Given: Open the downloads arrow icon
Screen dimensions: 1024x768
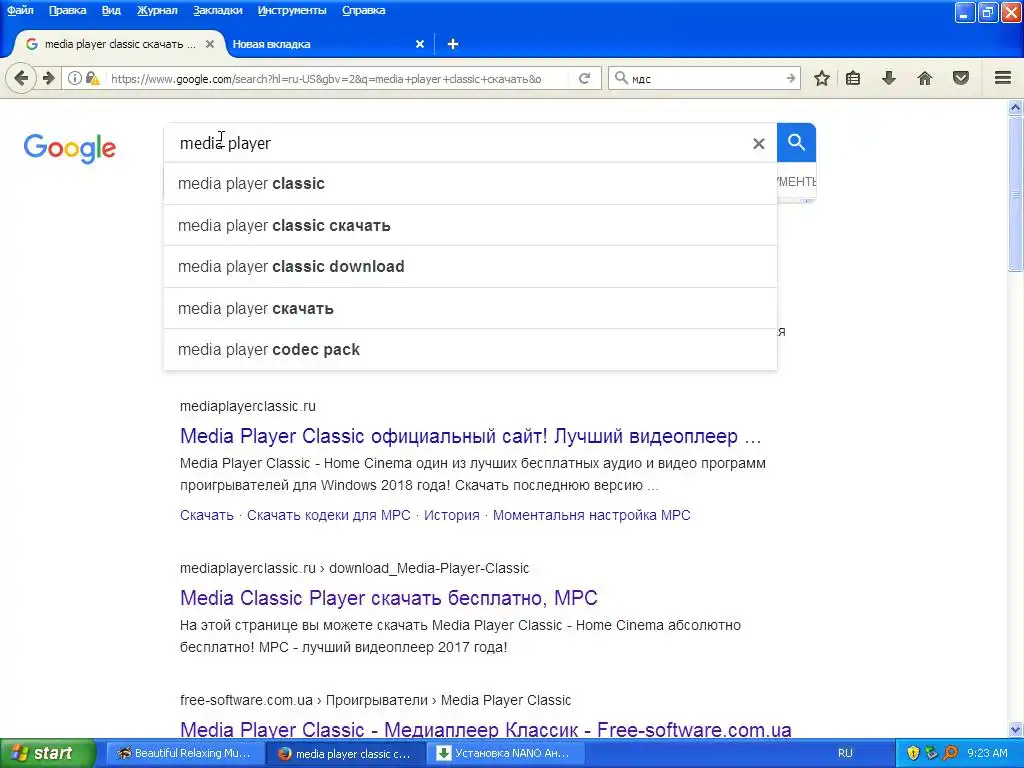Looking at the screenshot, I should tap(889, 78).
